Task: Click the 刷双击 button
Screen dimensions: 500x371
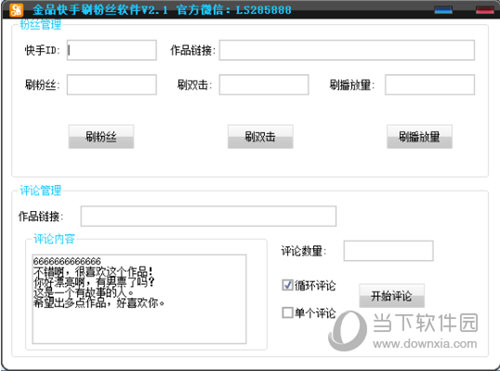Action: click(260, 136)
